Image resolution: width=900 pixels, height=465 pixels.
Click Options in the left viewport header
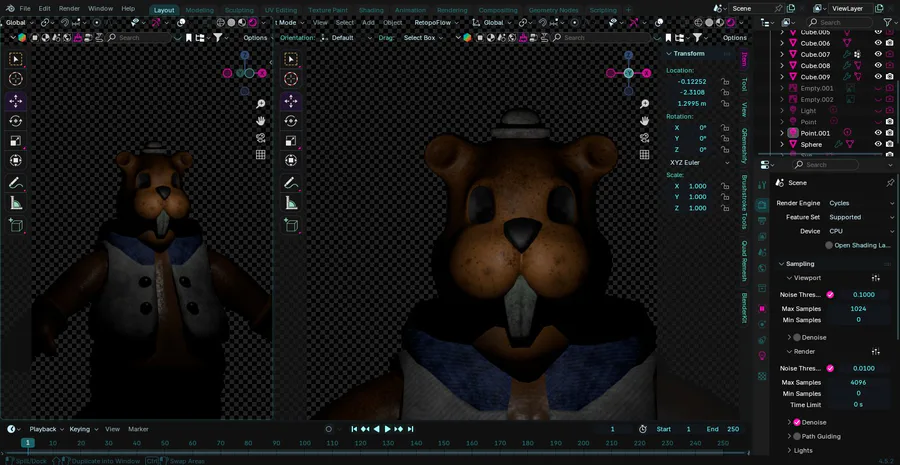255,37
